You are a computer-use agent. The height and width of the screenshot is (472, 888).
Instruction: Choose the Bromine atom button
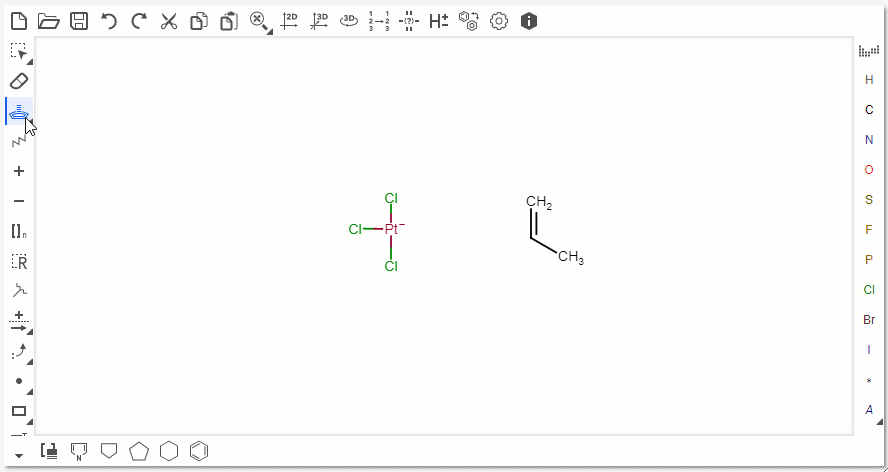pyautogui.click(x=868, y=320)
